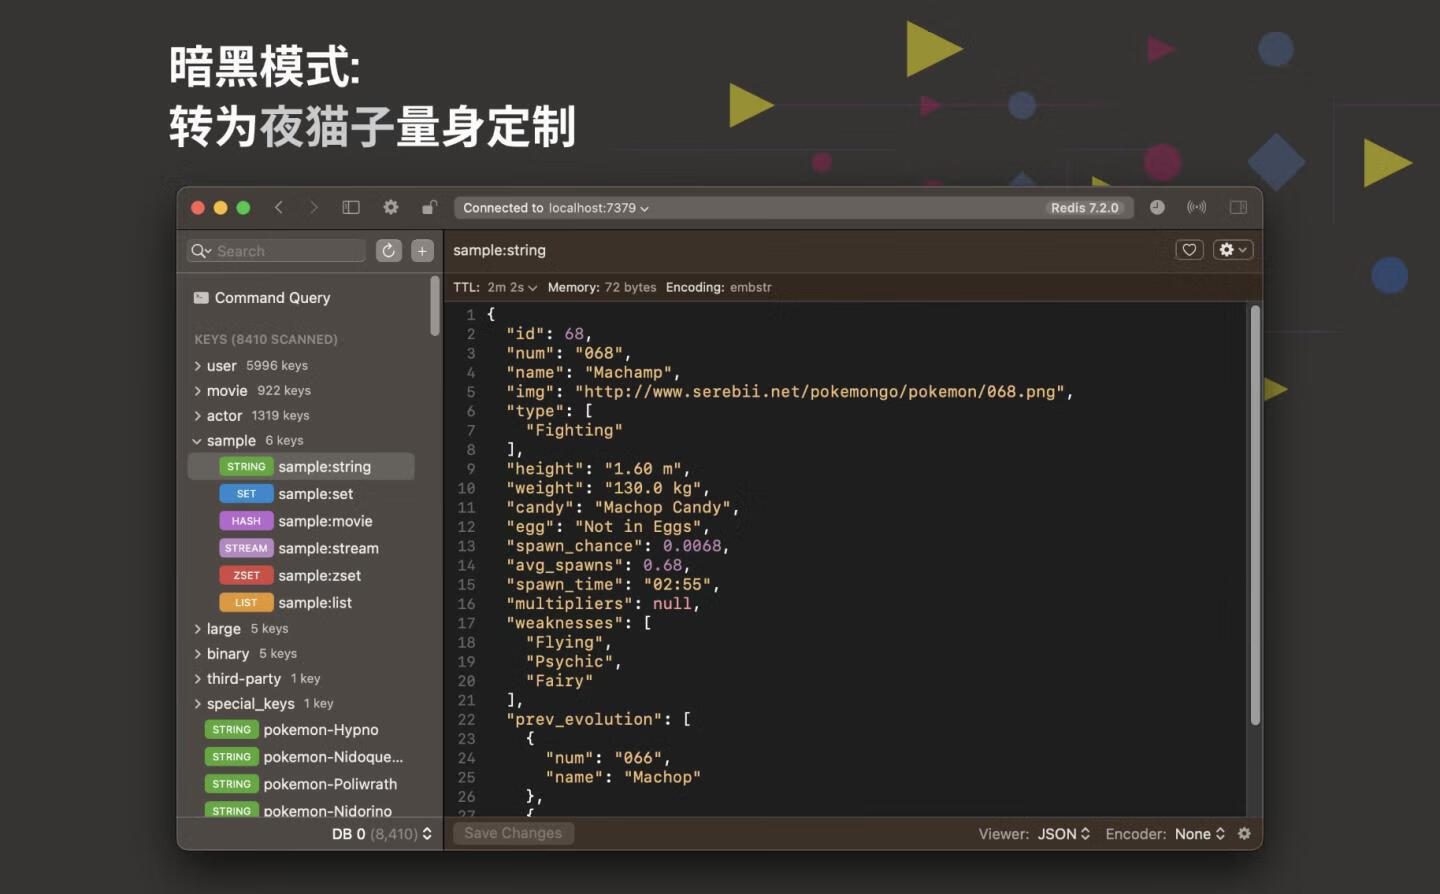The height and width of the screenshot is (894, 1440).
Task: Open the pub/sub broadcast icon
Action: pyautogui.click(x=1196, y=207)
